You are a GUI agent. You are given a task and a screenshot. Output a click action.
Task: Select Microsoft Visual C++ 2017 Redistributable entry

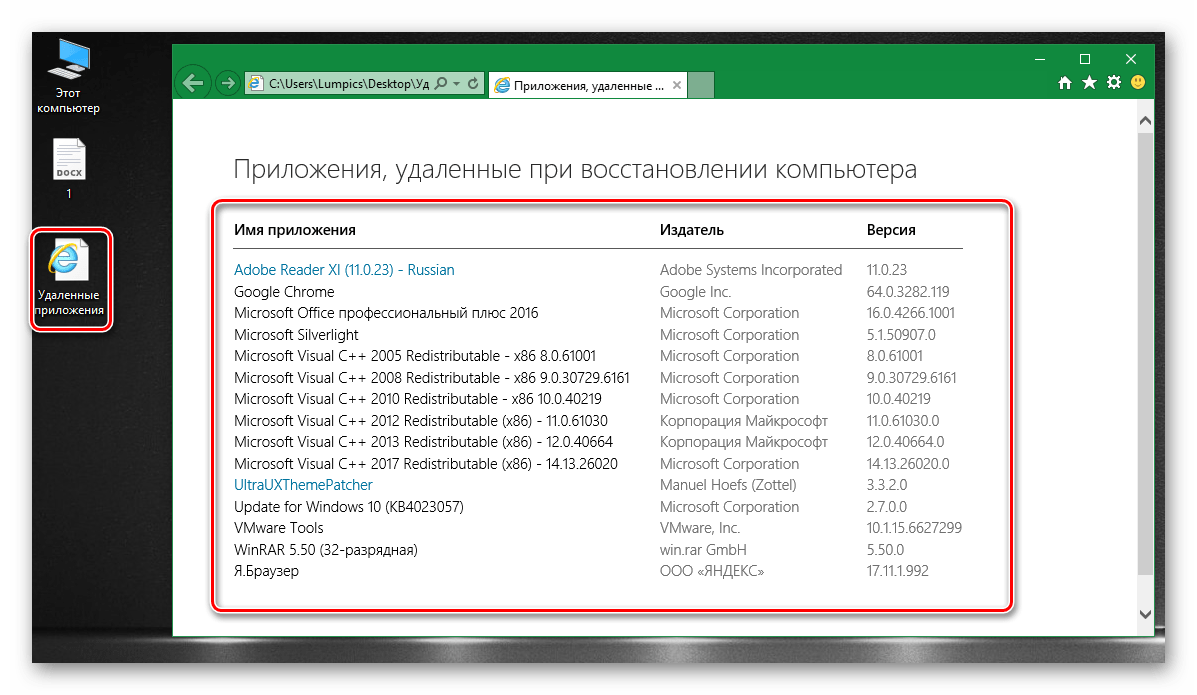point(426,464)
